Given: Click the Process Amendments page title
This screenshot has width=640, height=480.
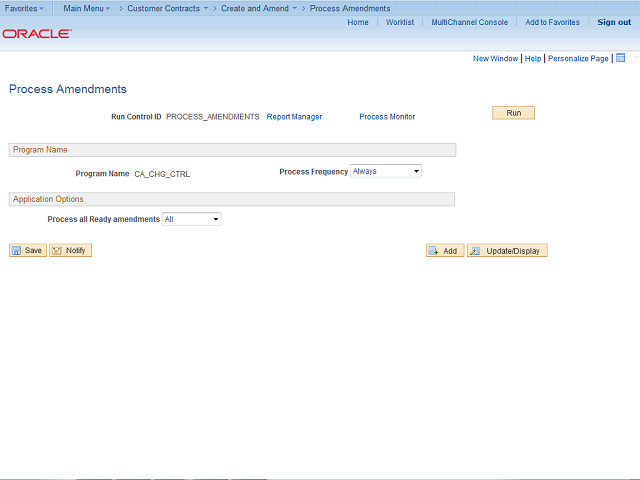Looking at the screenshot, I should point(68,89).
